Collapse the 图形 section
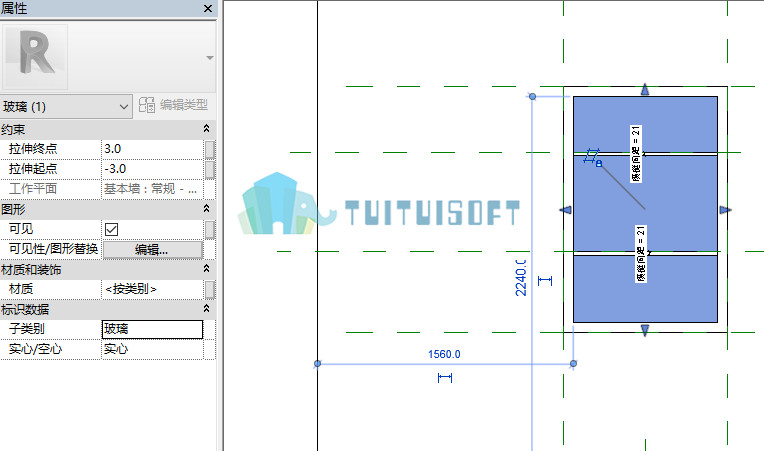Screen dimensions: 764x451 click(206, 209)
